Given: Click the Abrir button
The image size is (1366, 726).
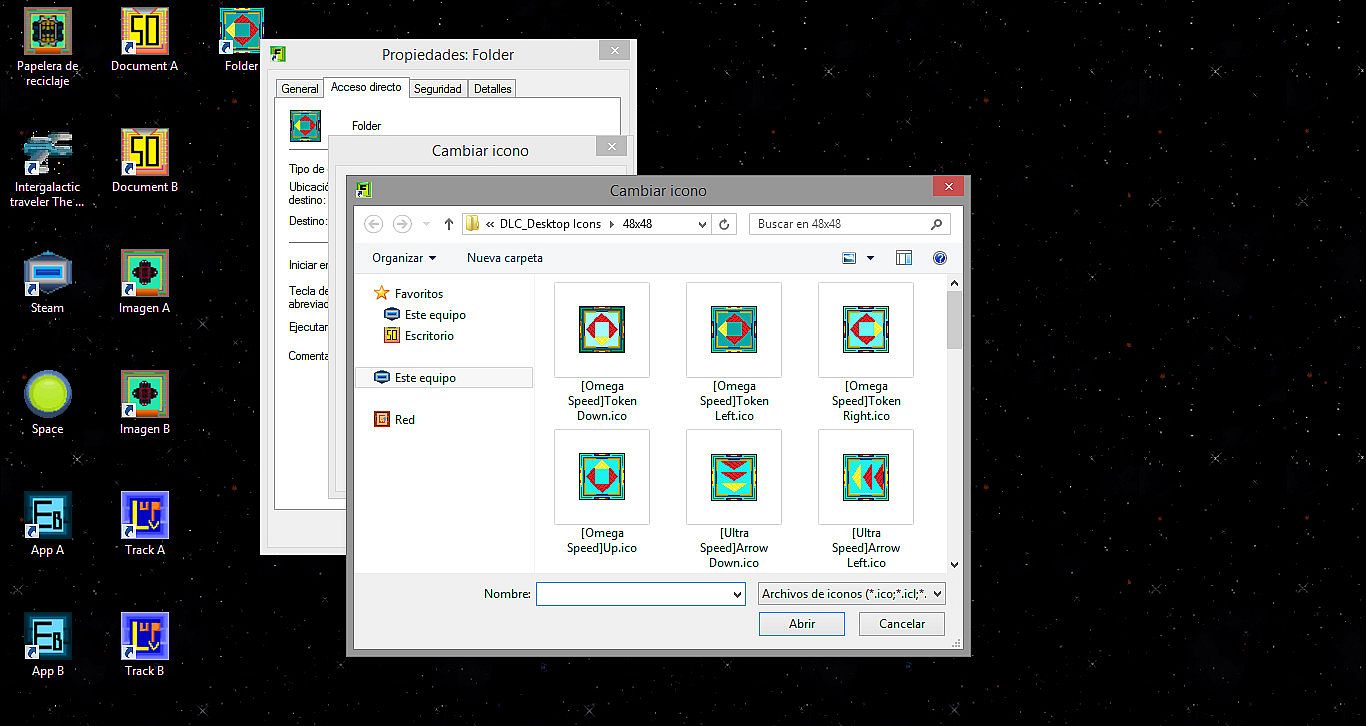Looking at the screenshot, I should 802,624.
